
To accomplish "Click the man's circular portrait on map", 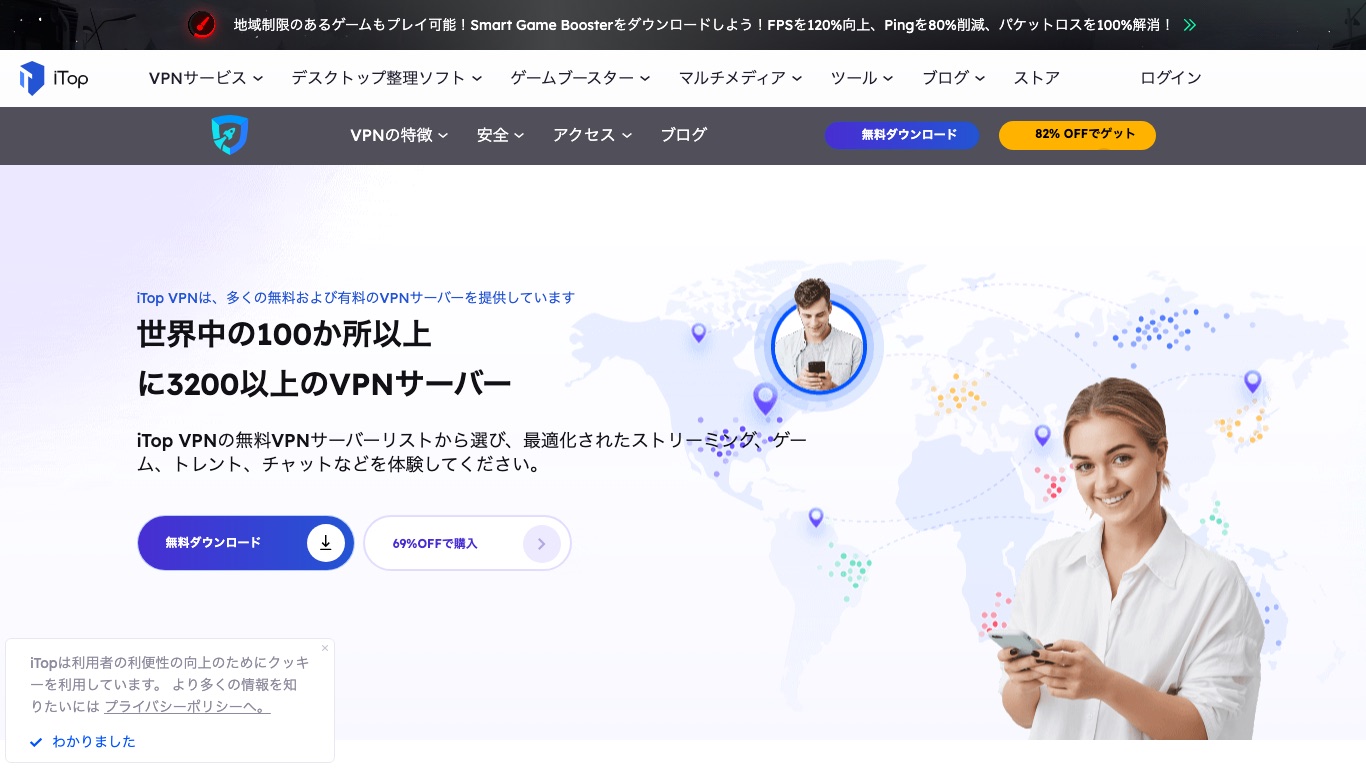I will tap(819, 346).
